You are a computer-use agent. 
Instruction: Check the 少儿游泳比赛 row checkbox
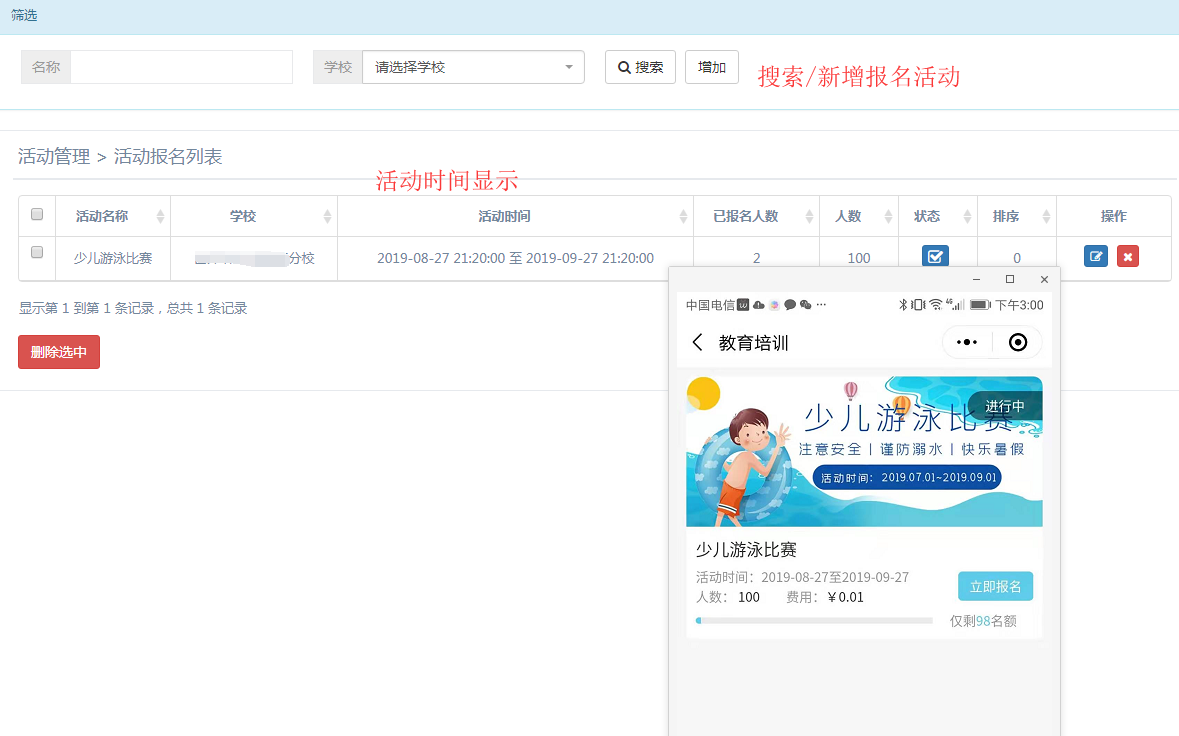point(37,252)
